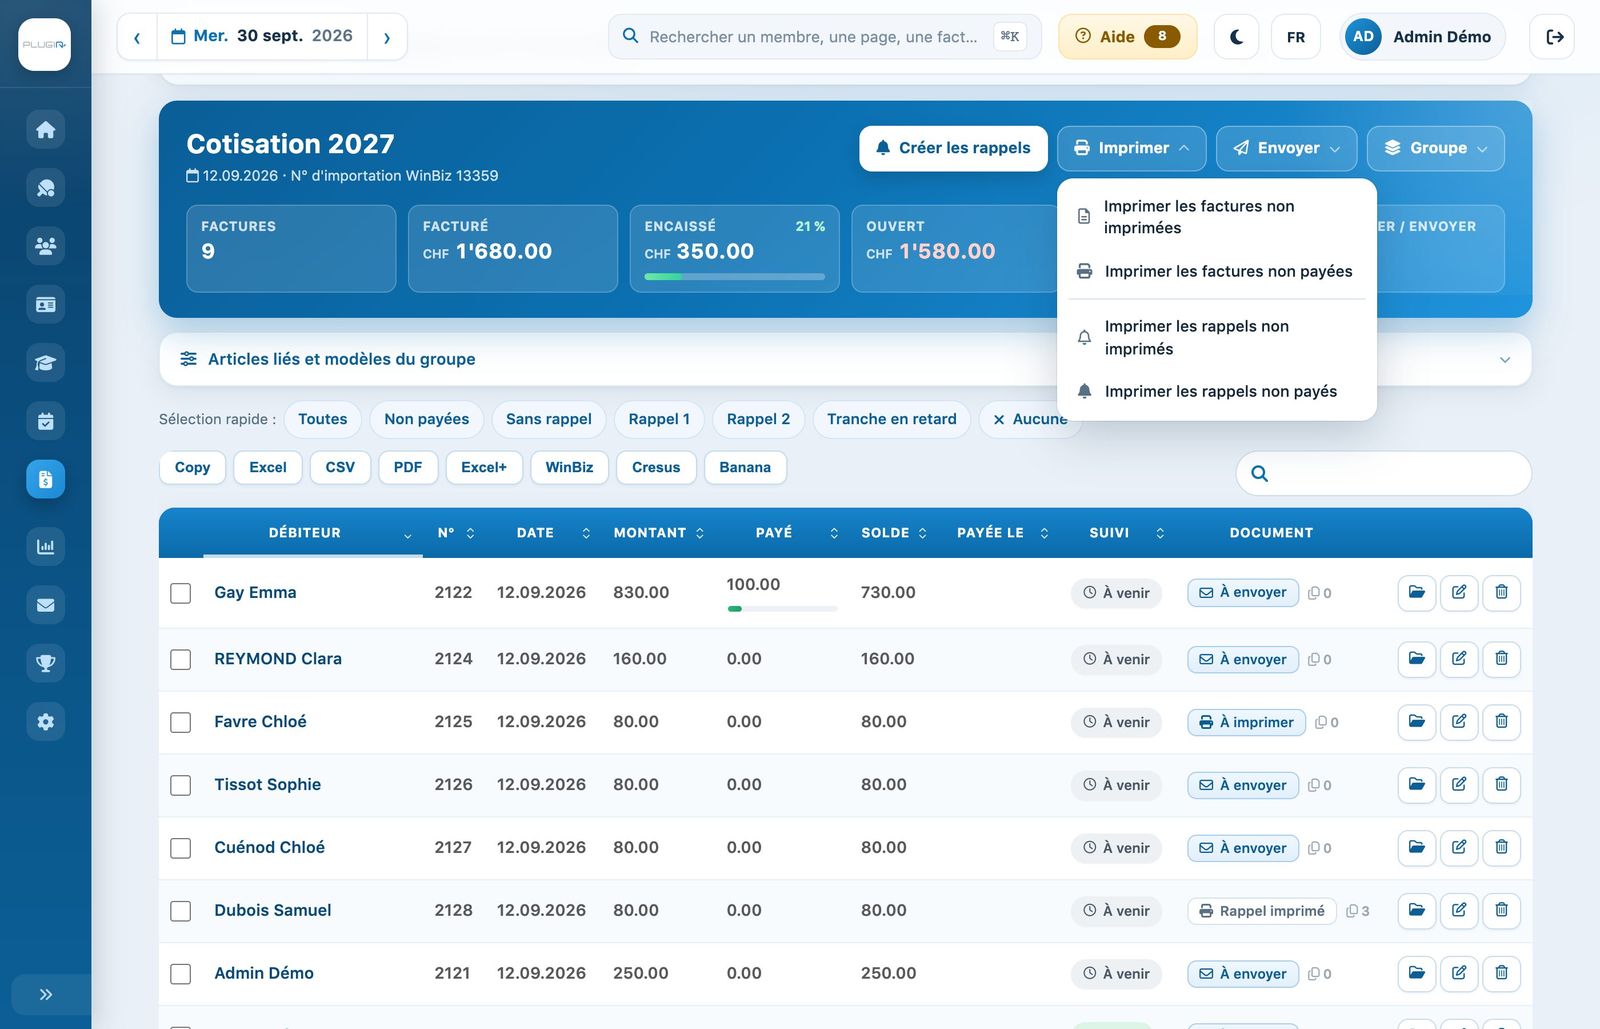Select the Tissot Sophie row checkbox
This screenshot has width=1600, height=1029.
point(181,785)
